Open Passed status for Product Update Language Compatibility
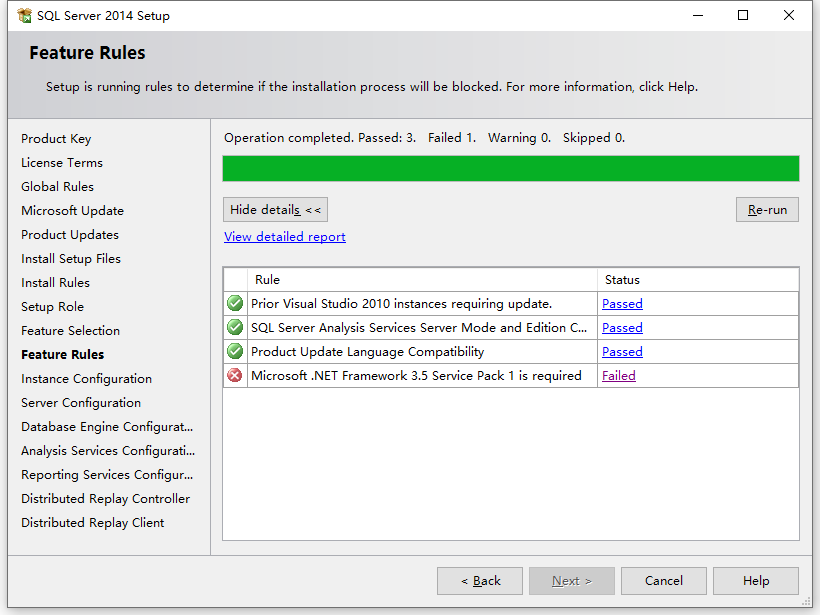 [622, 352]
